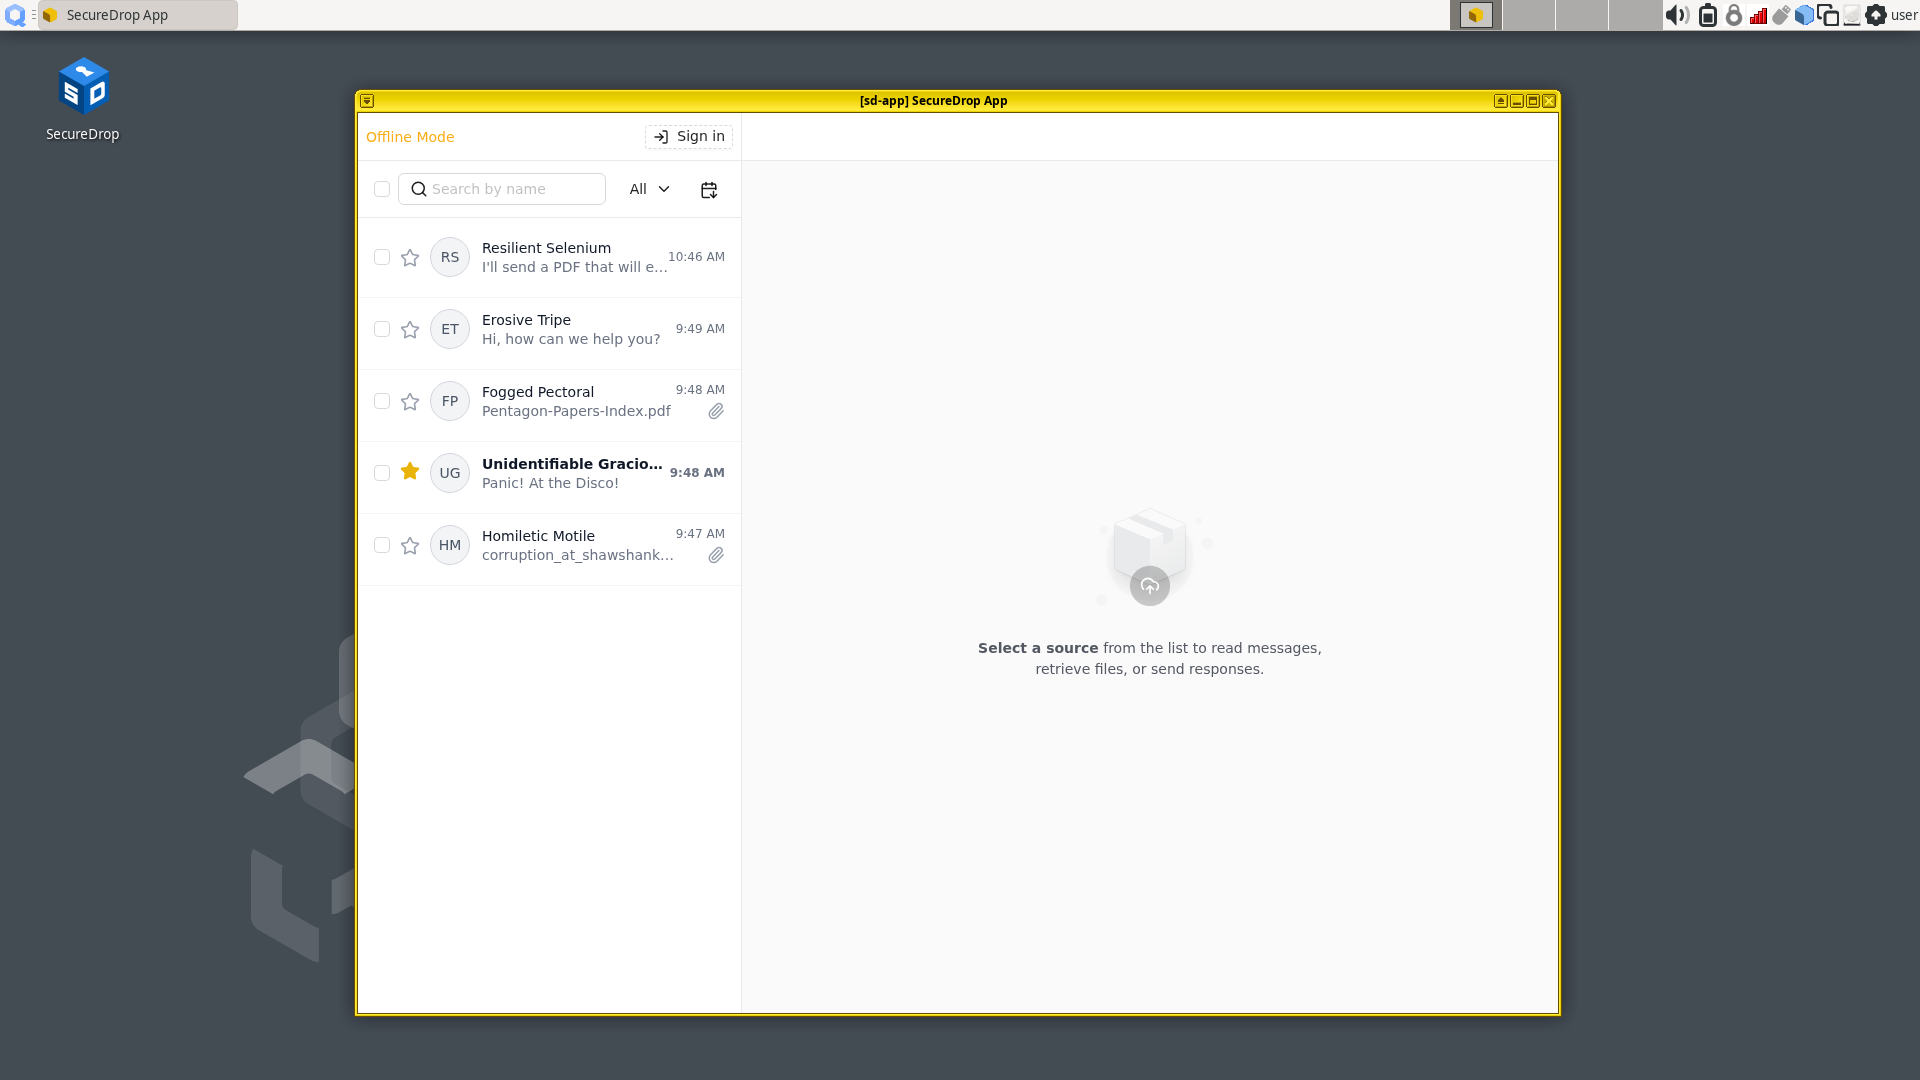The image size is (1920, 1080).
Task: Click the Sign in button
Action: (x=688, y=136)
